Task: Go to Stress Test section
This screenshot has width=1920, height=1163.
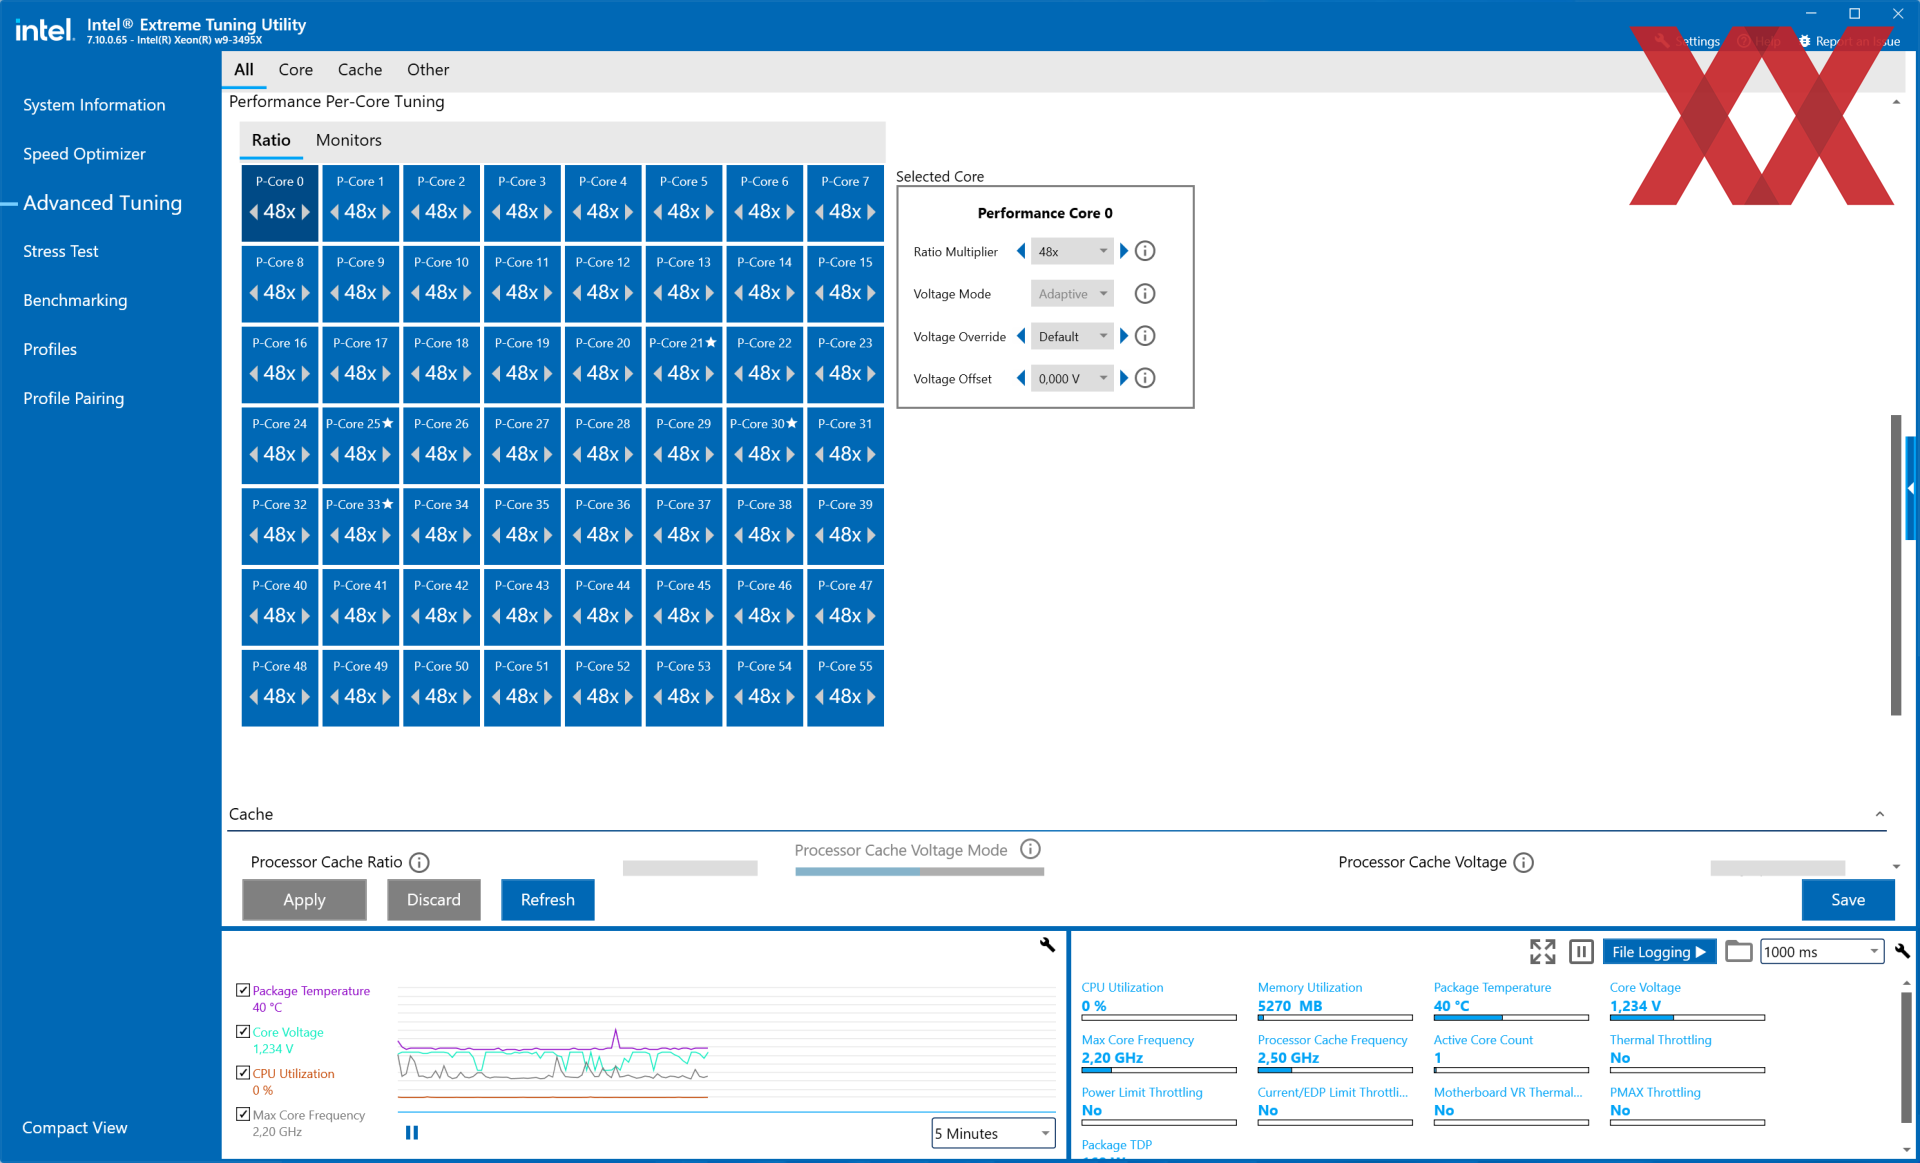Action: click(x=60, y=251)
